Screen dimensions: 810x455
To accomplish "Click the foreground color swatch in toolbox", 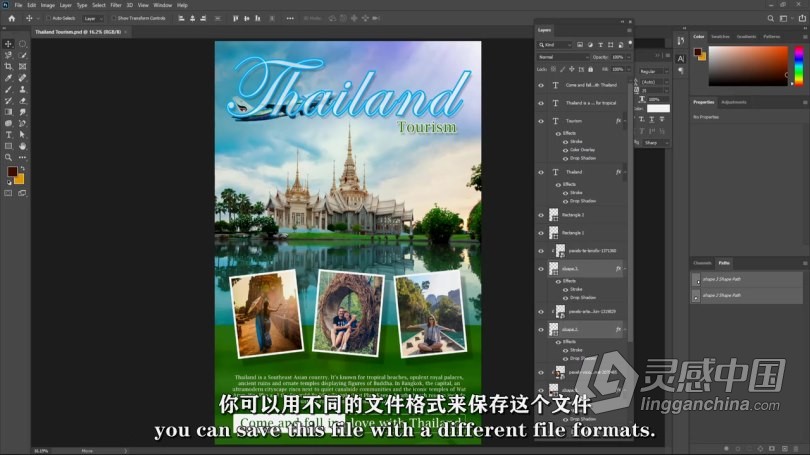I will [x=12, y=171].
